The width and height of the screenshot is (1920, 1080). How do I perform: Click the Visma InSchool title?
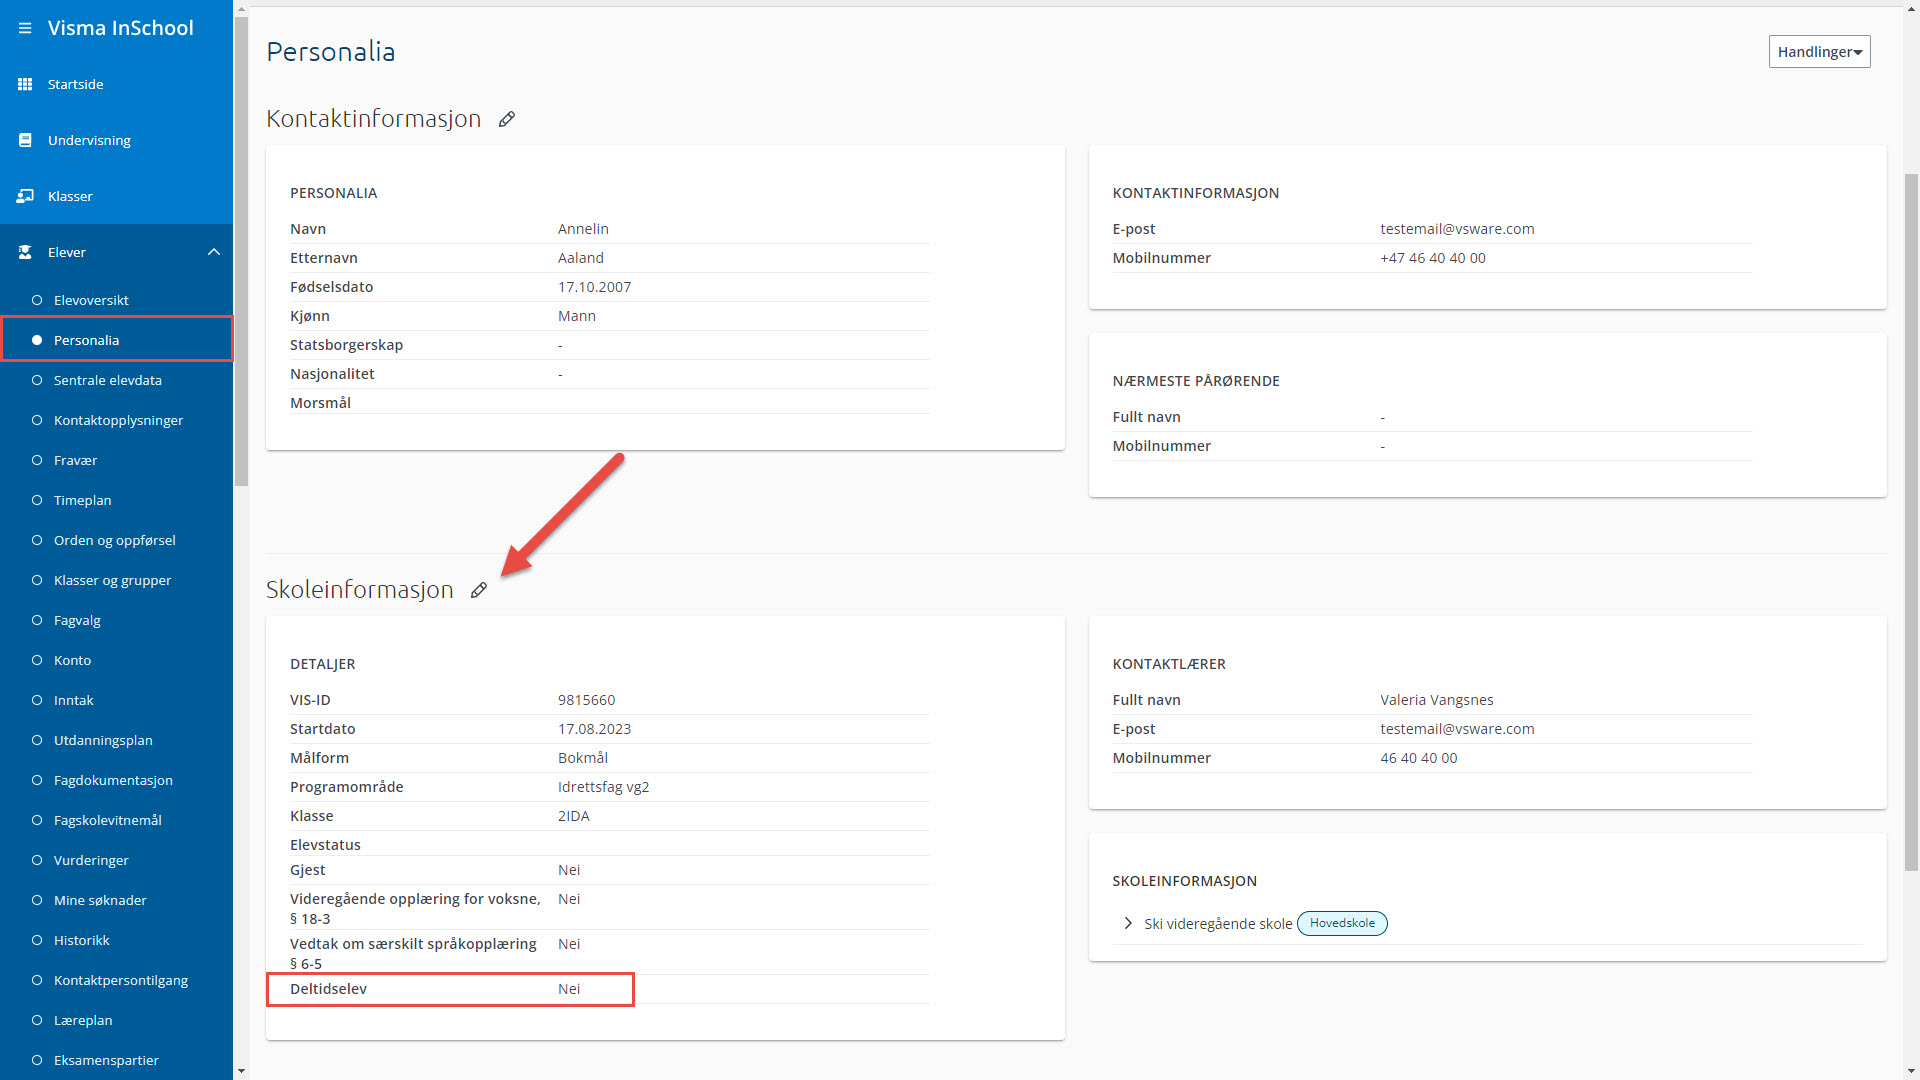(x=121, y=28)
